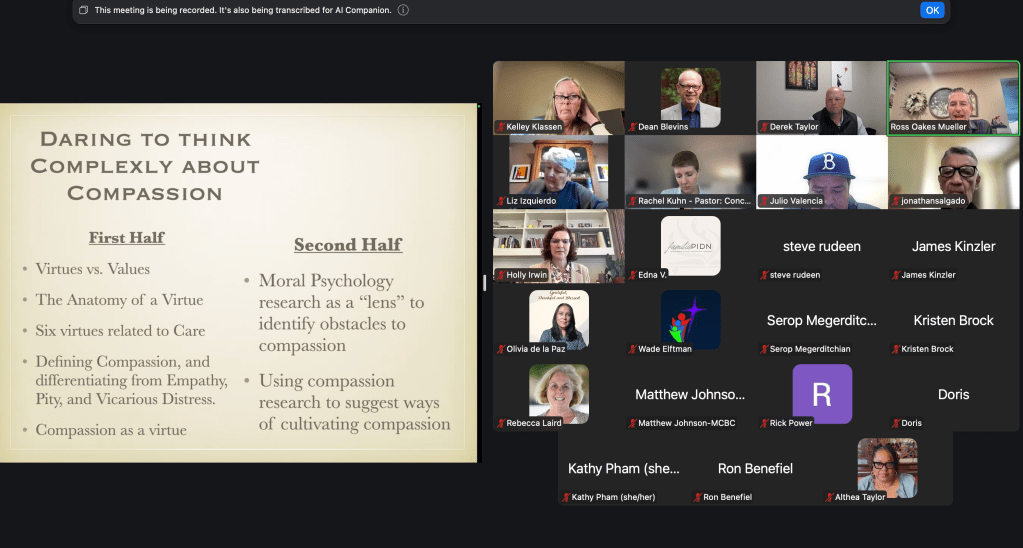The image size is (1023, 548).
Task: Click Rick Power's purple R avatar
Action: (x=822, y=394)
